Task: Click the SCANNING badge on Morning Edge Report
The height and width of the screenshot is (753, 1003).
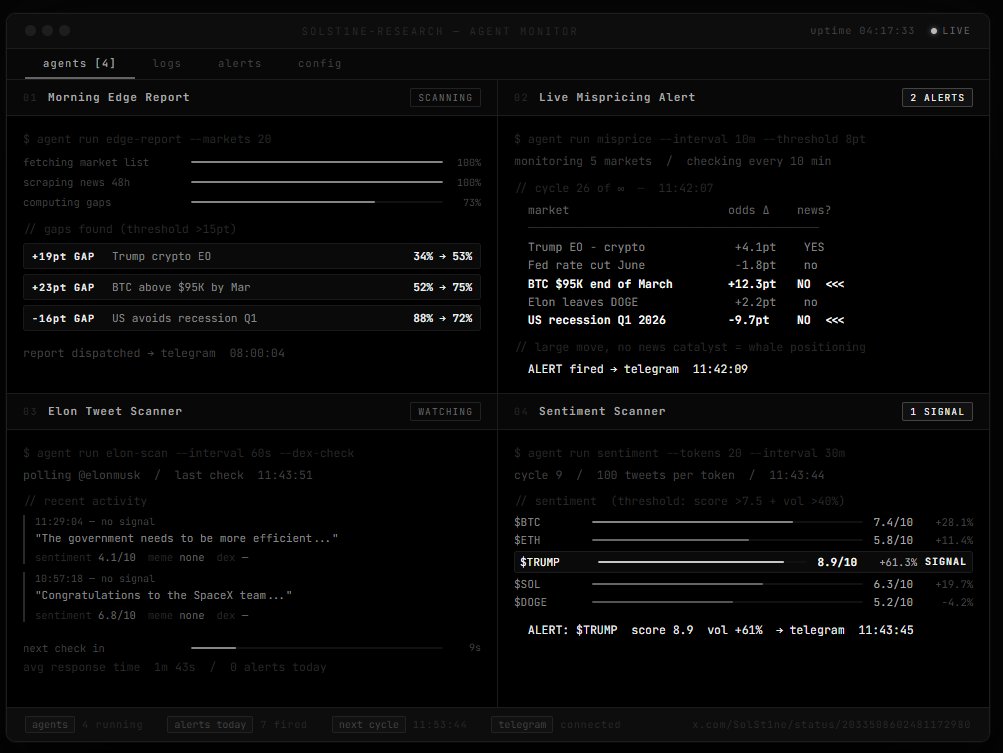Action: tap(445, 97)
